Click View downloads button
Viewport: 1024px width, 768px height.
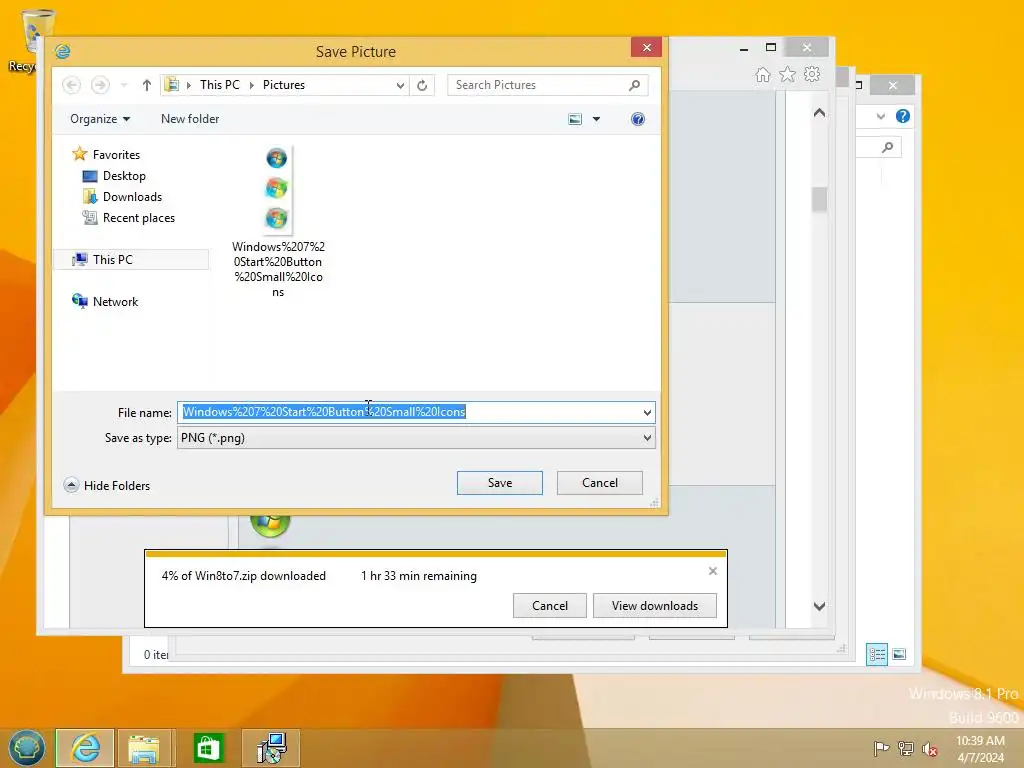click(x=654, y=605)
